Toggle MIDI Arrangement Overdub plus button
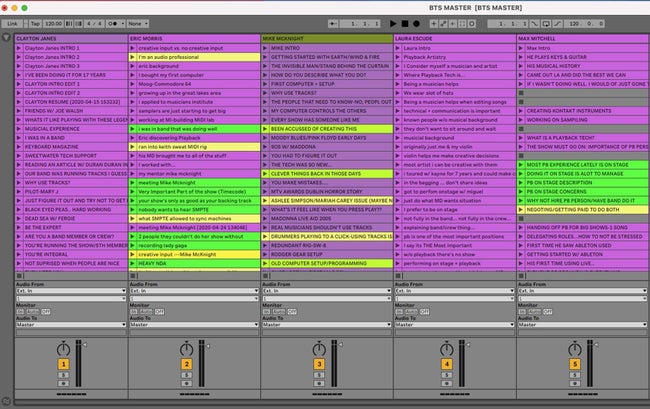Screen dimensions: 650x409 click(x=434, y=24)
